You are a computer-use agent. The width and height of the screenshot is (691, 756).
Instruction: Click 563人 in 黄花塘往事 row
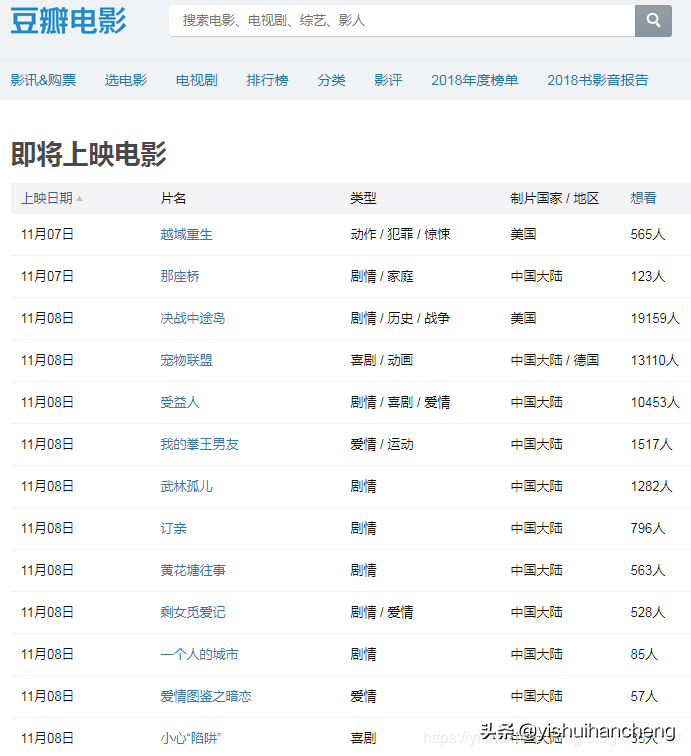coord(648,570)
